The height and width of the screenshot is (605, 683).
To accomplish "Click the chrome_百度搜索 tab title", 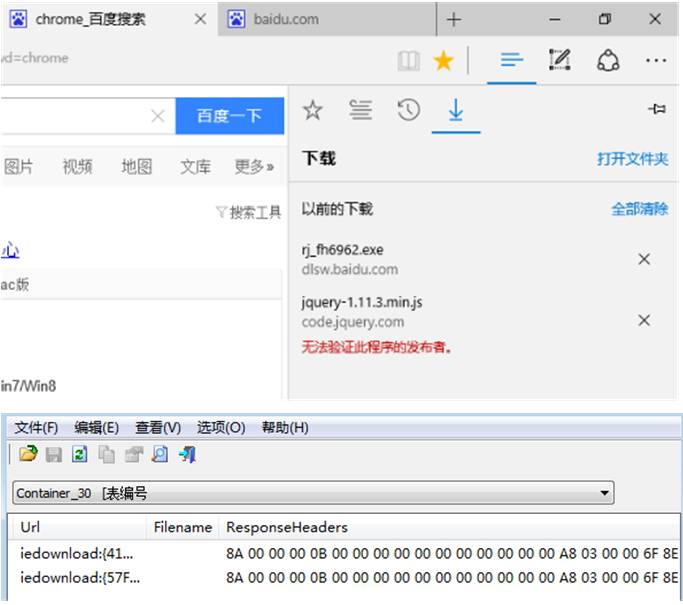I will (90, 19).
